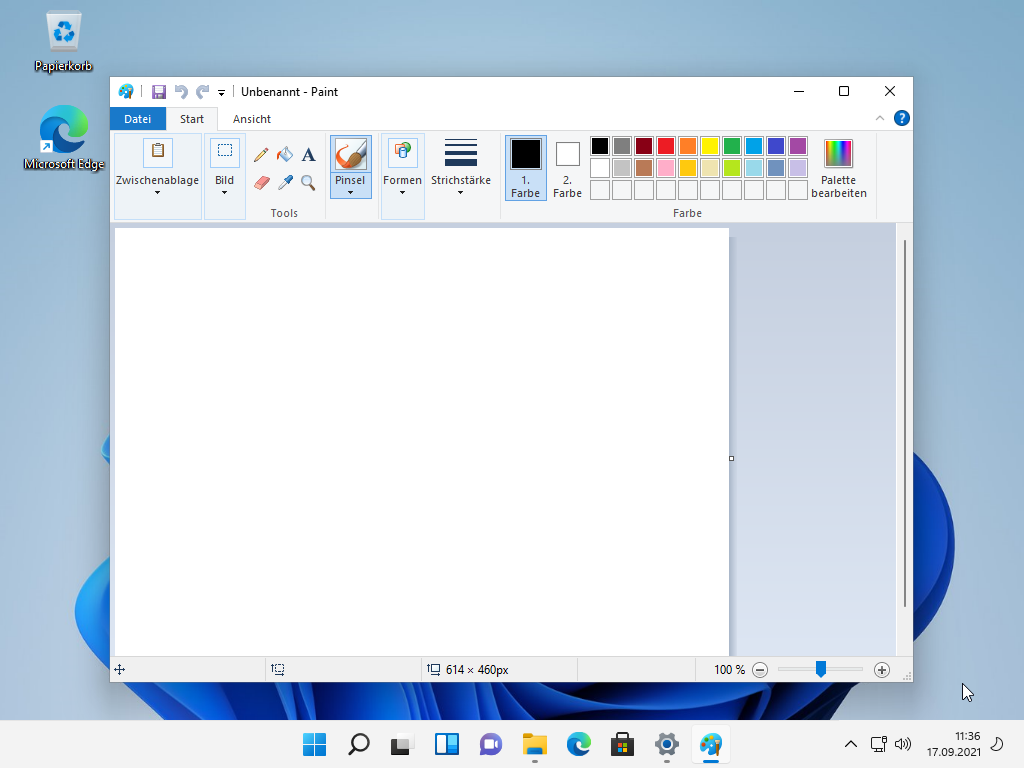Click the Redo arrow in the title bar

tap(203, 92)
